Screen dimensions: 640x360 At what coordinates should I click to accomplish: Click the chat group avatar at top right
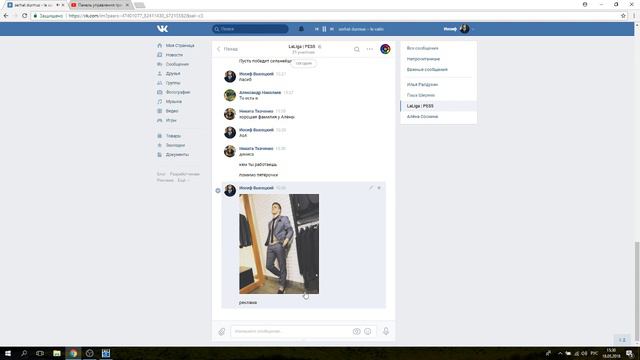click(x=385, y=49)
